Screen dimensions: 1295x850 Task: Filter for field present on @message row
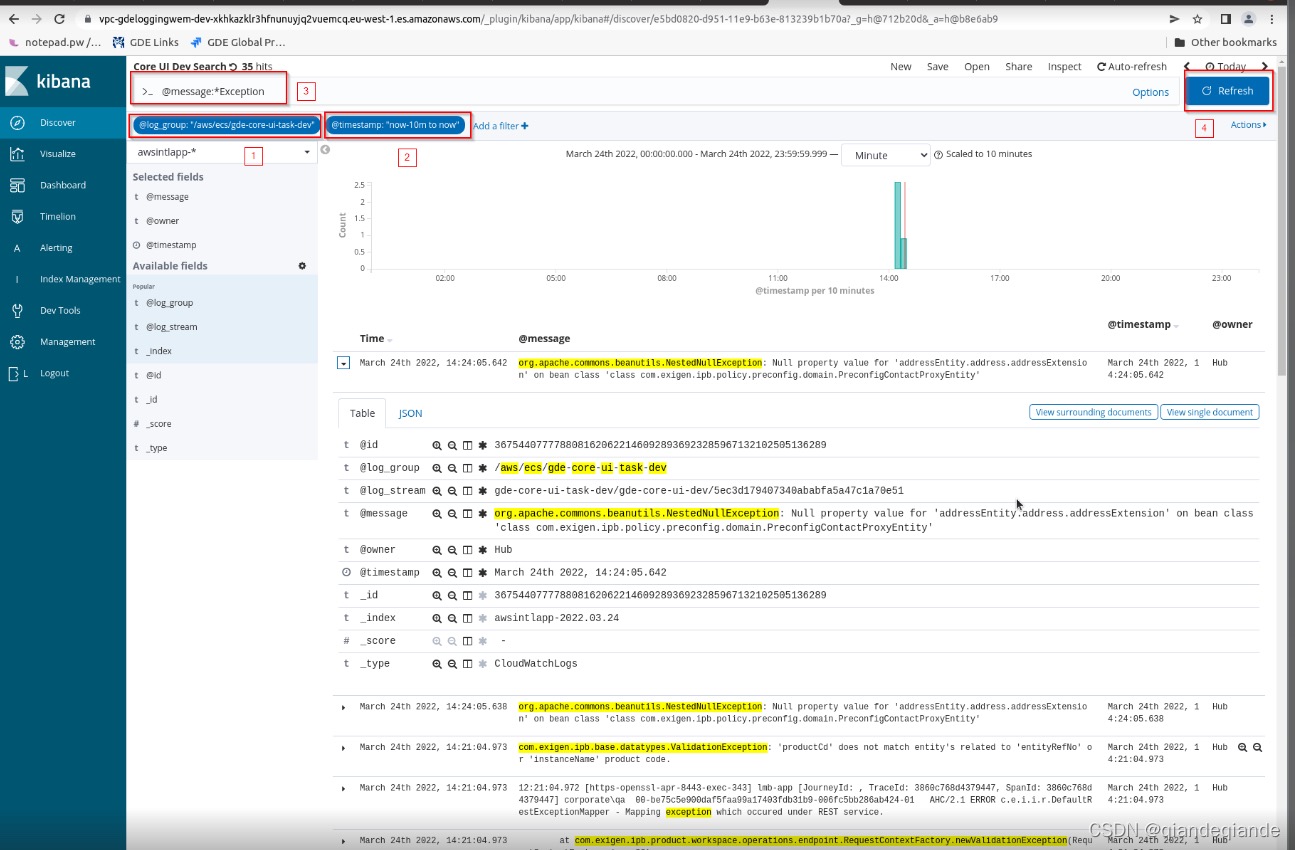click(482, 514)
